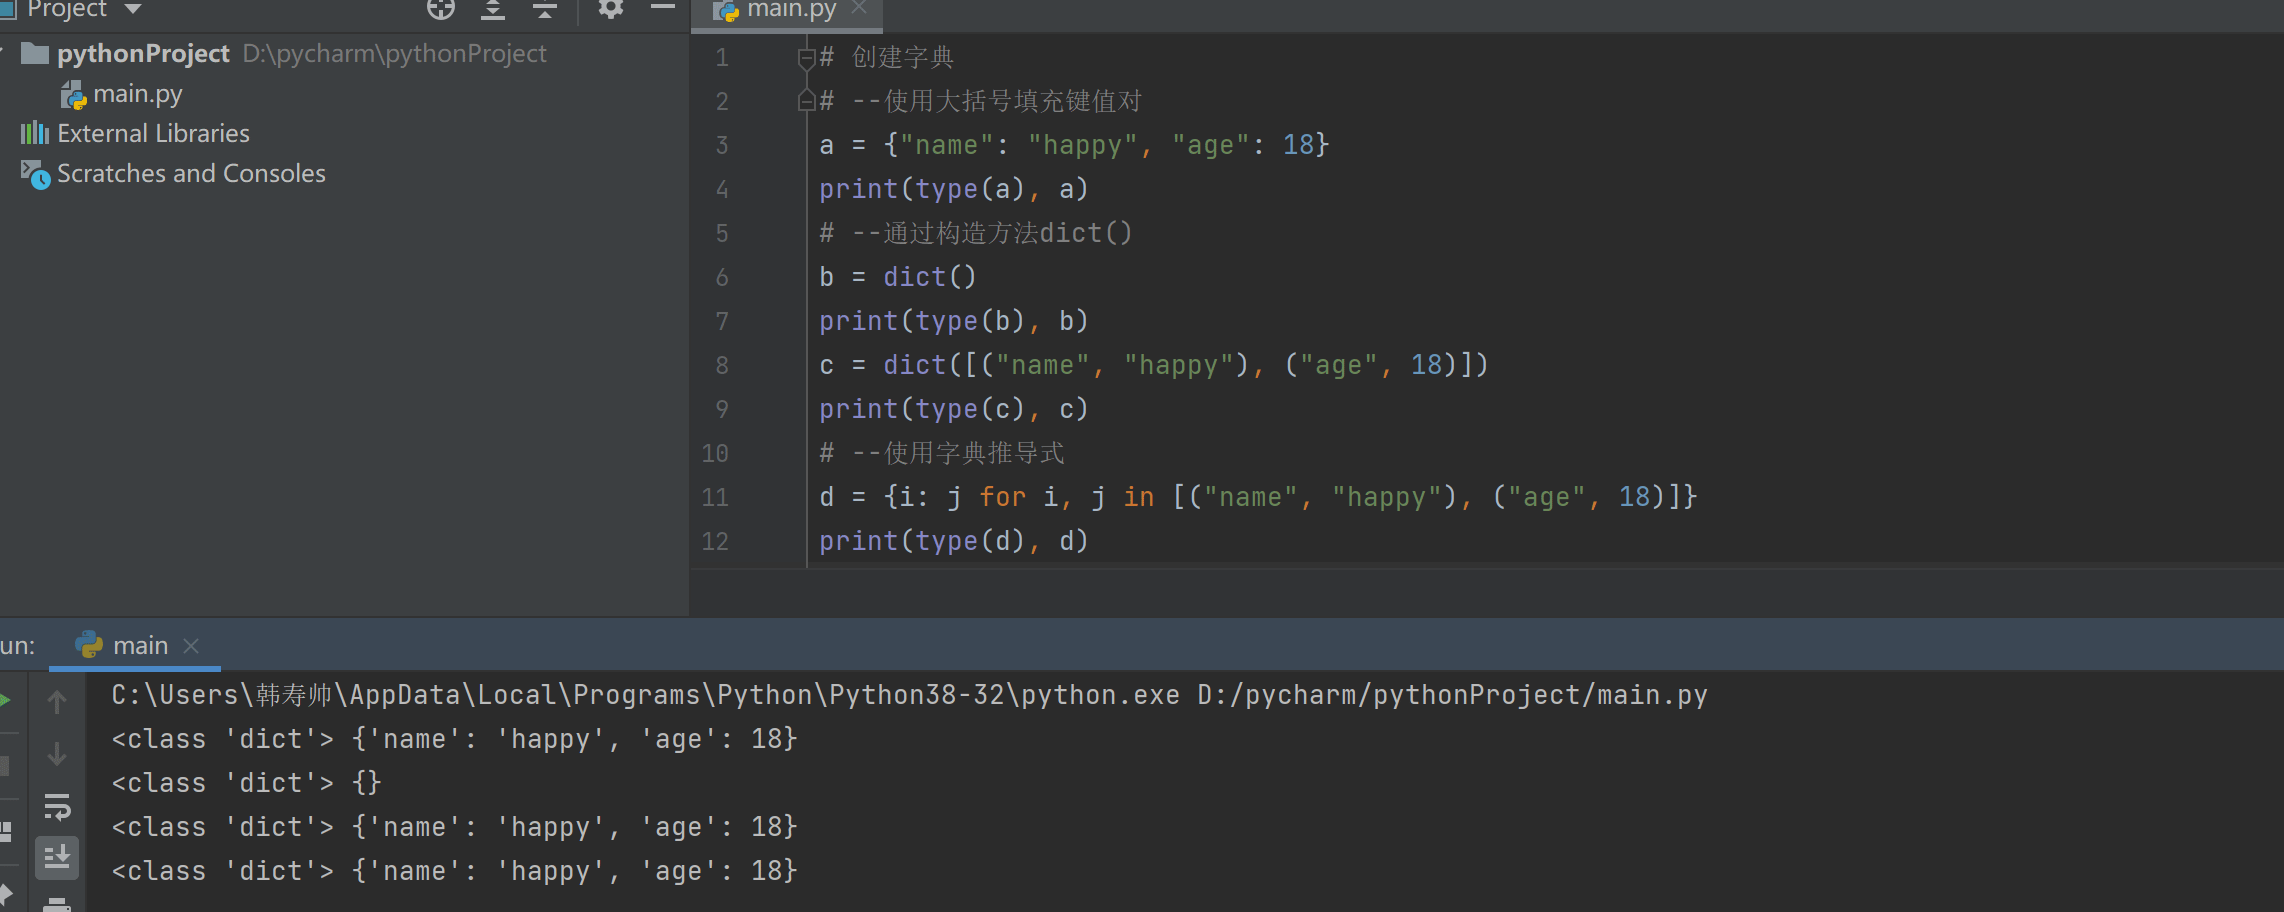Click the Expand All icon in Project panel

492,9
